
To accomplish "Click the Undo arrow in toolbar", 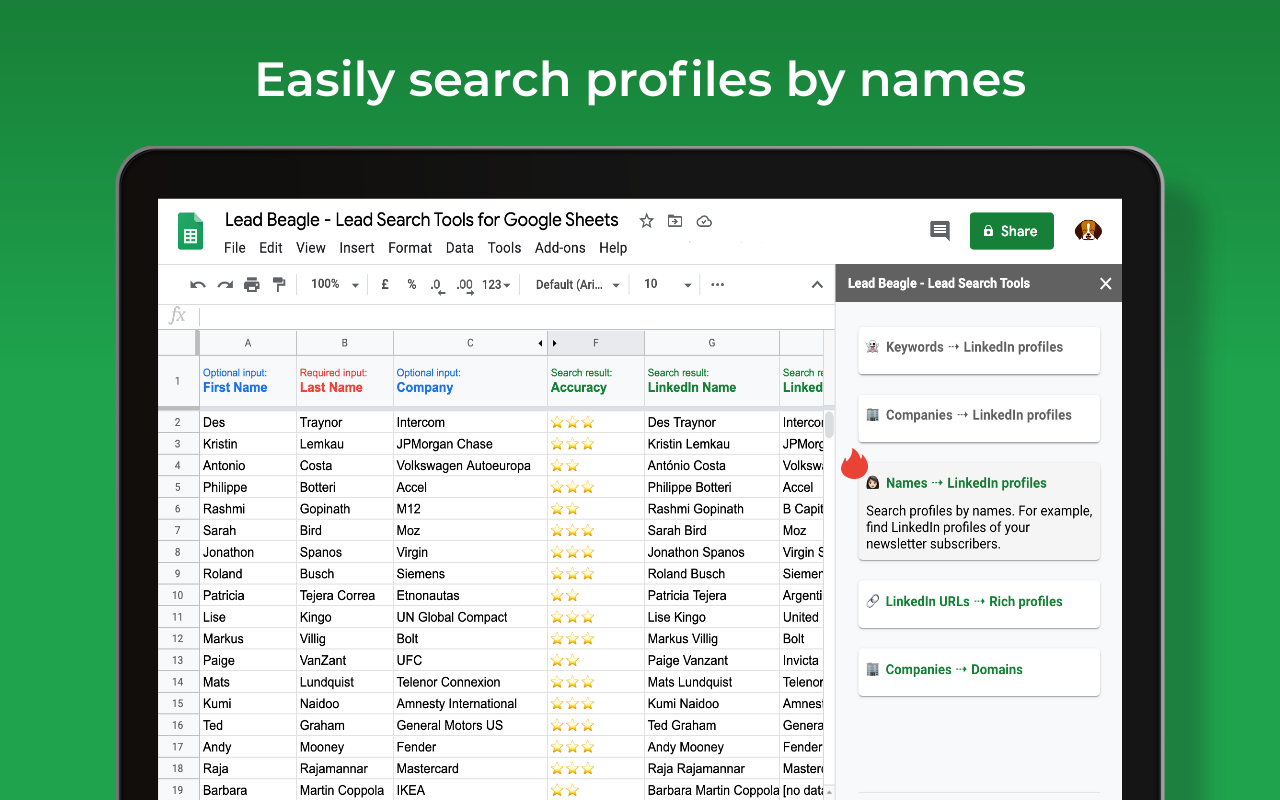I will 198,285.
